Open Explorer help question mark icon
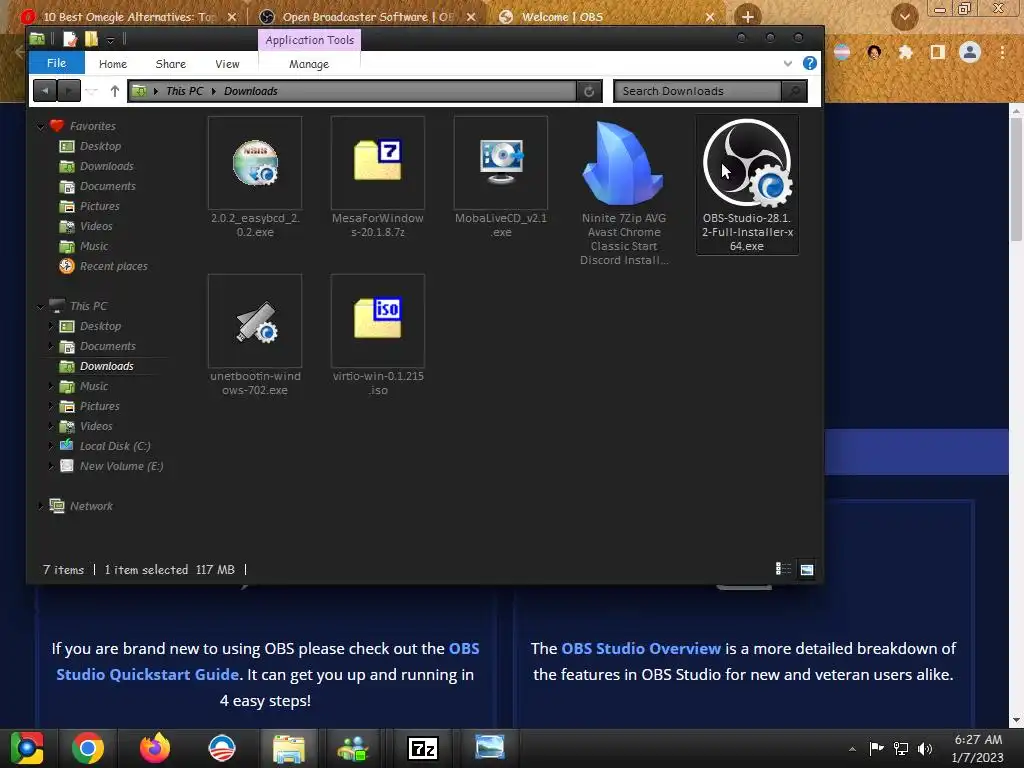 809,63
